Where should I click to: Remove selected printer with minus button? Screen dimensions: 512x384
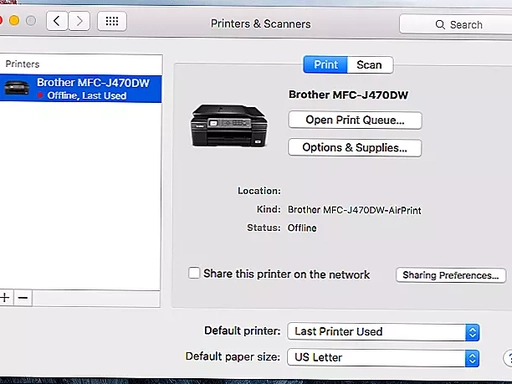[x=23, y=297]
